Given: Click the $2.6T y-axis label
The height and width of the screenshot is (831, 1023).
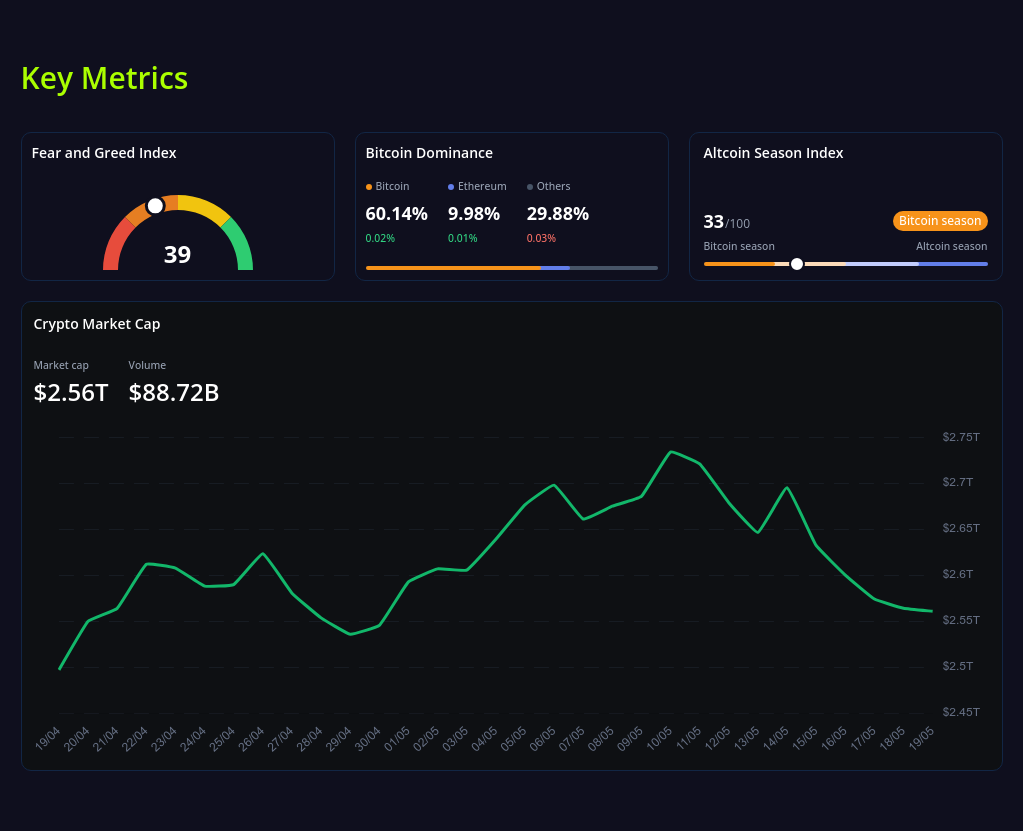Looking at the screenshot, I should tap(958, 574).
